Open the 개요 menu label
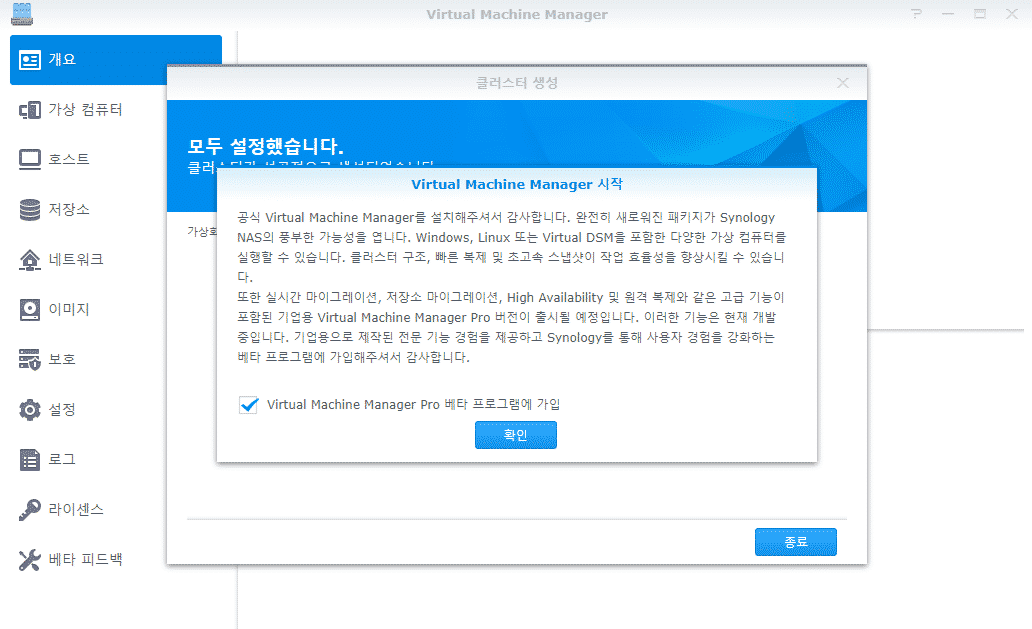1032x629 pixels. [63, 60]
